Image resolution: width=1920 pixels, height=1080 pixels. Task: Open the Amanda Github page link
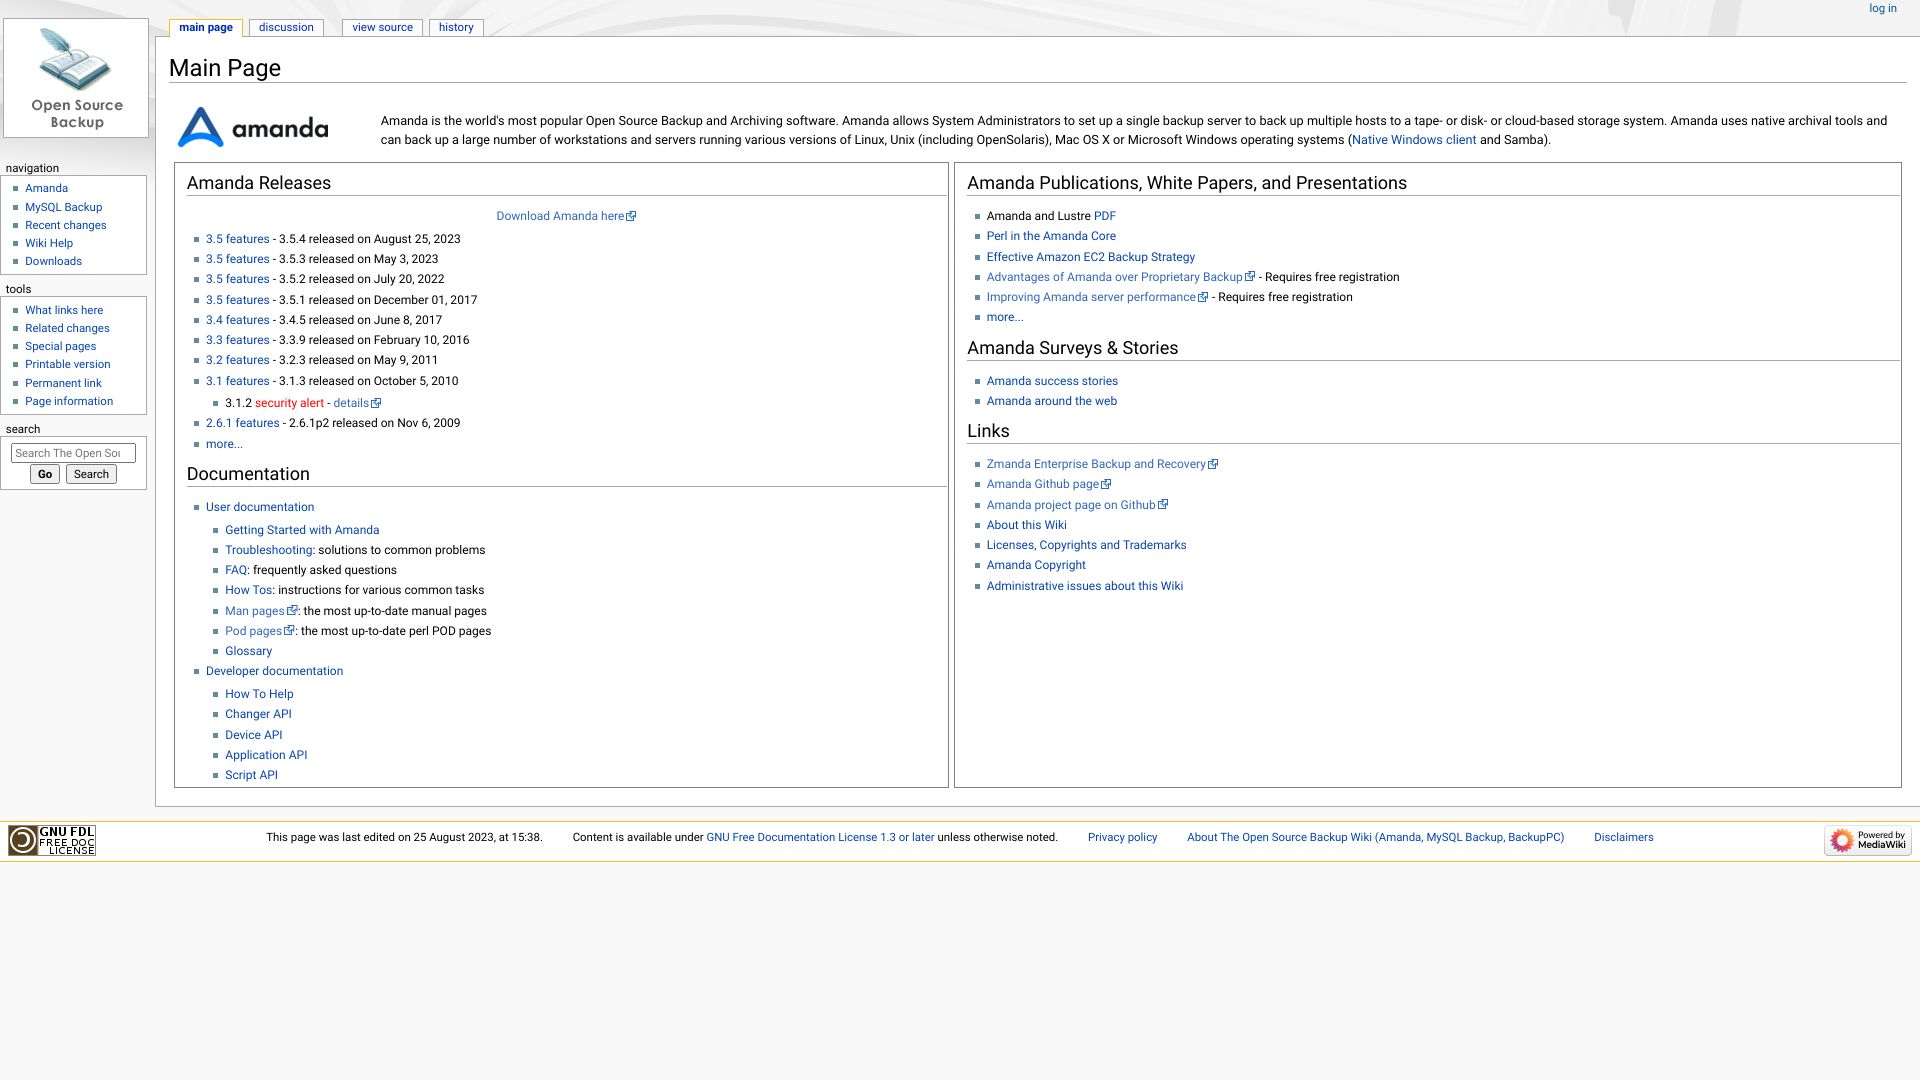tap(1048, 485)
